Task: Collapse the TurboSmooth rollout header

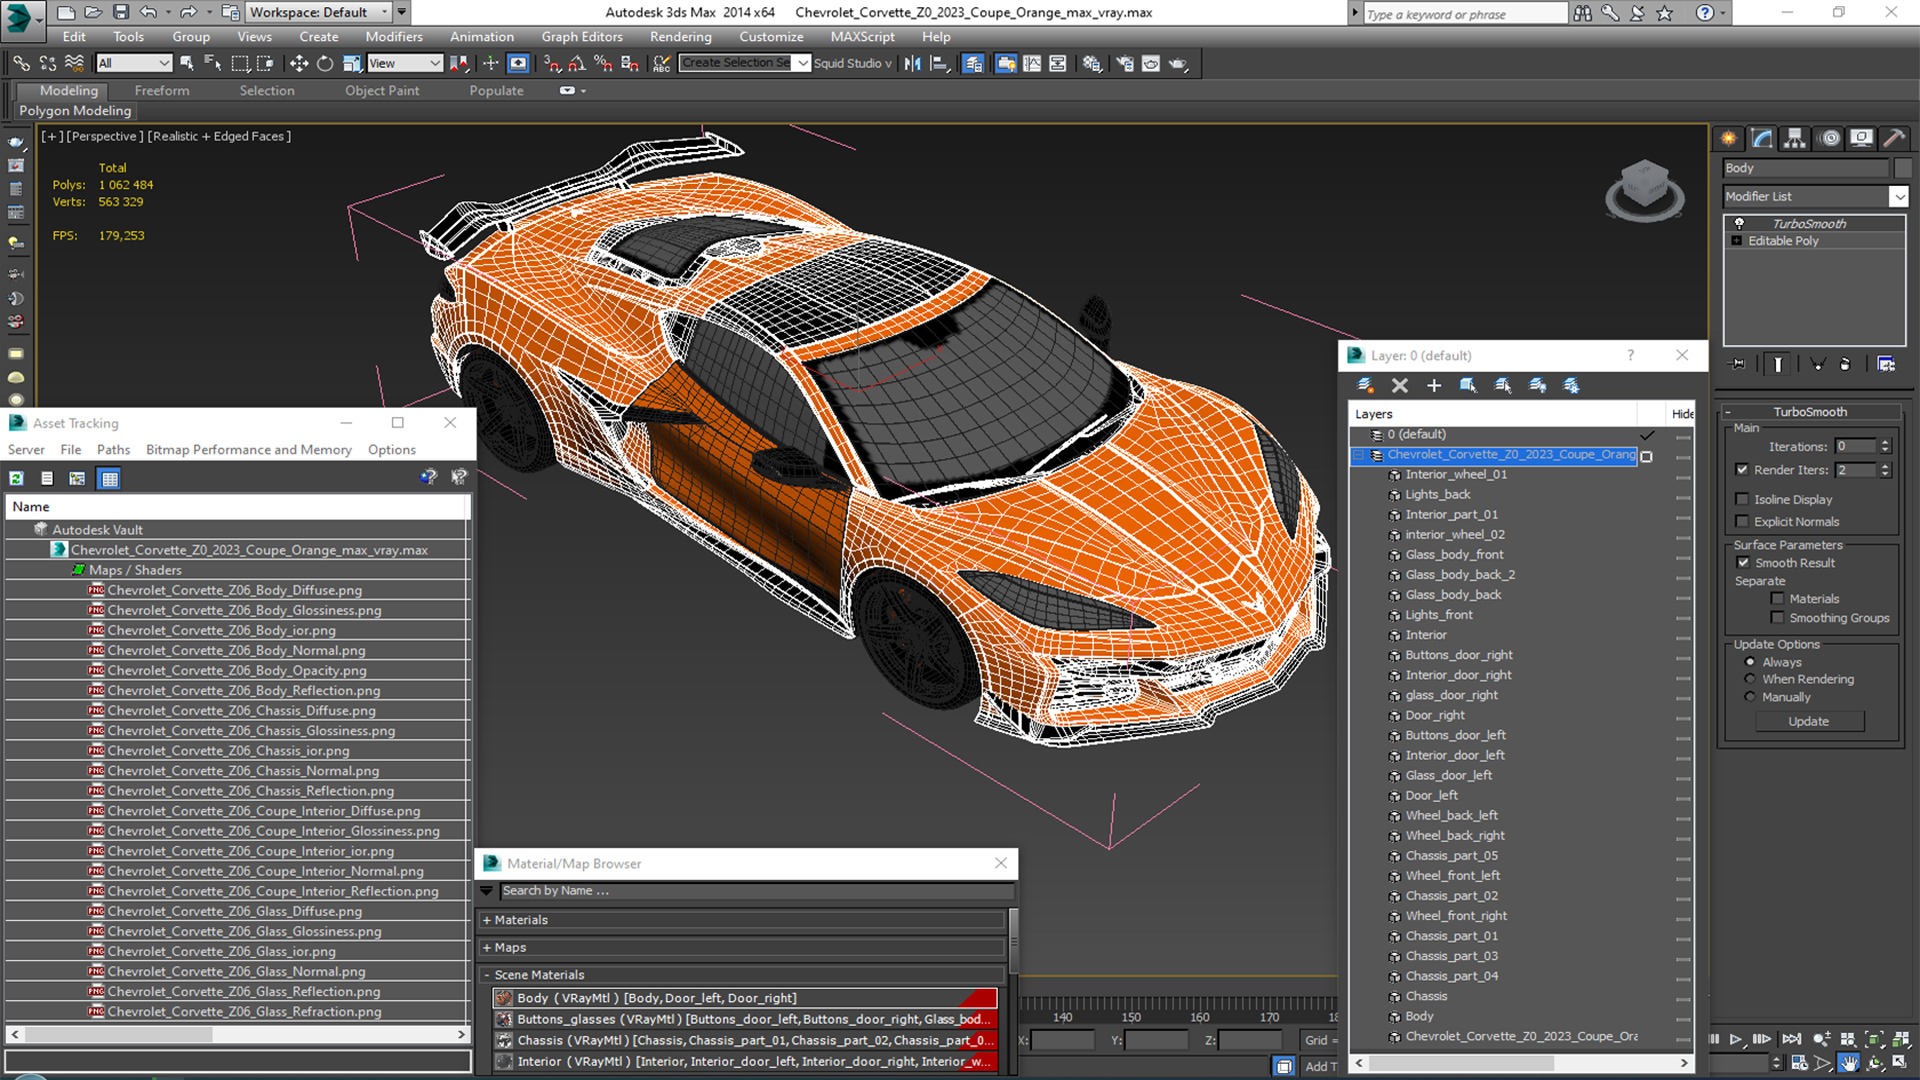Action: tap(1810, 412)
